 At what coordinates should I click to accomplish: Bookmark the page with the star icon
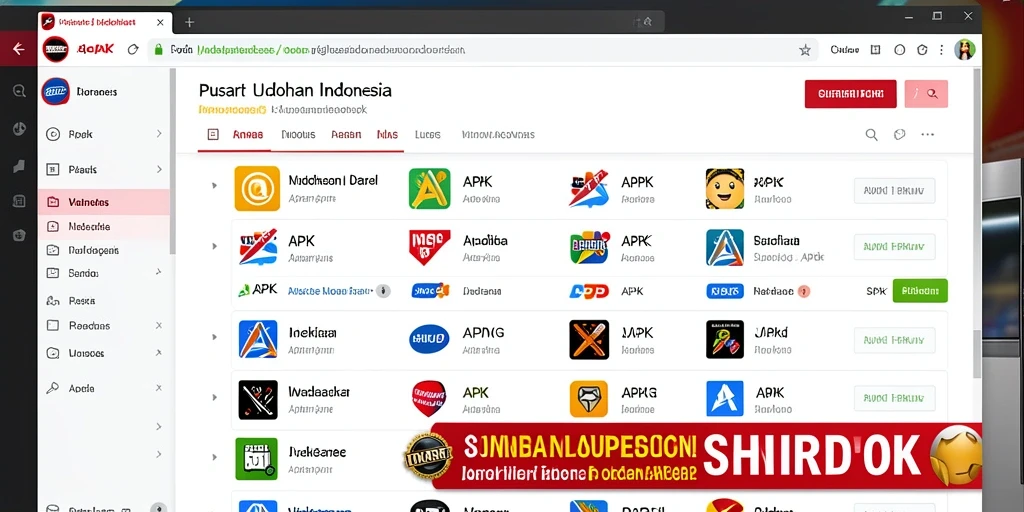805,50
